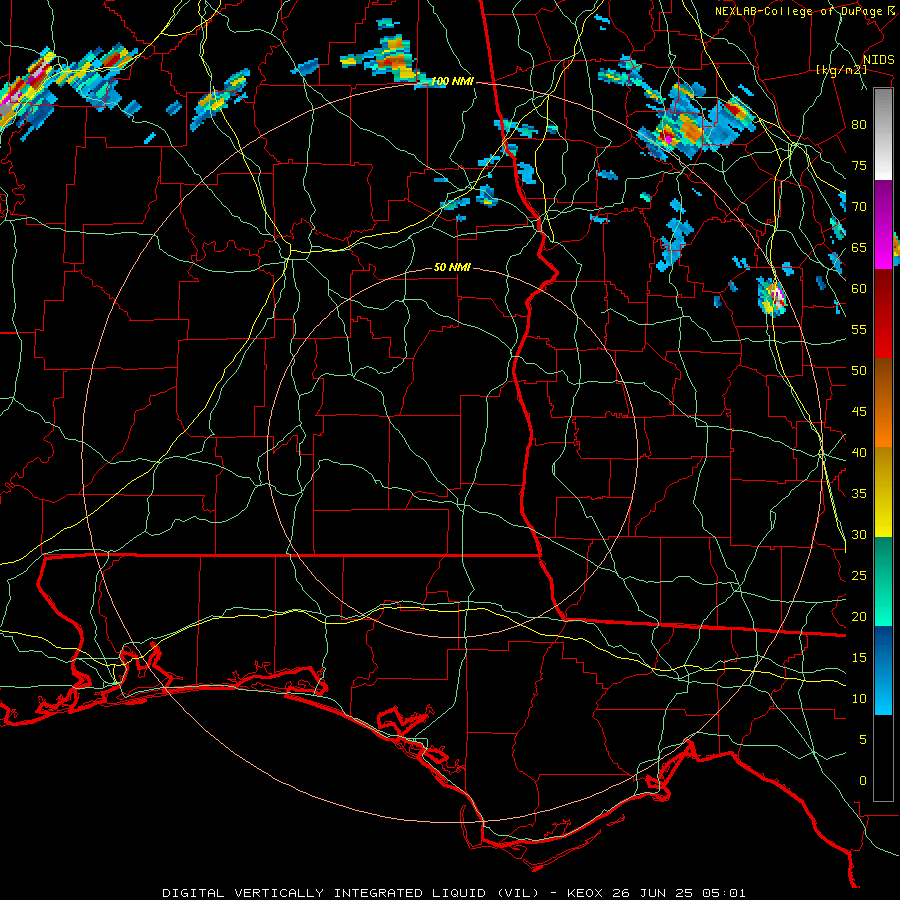This screenshot has width=900, height=900.
Task: Pick the orange-brown segment of the VIL scale
Action: coord(883,402)
